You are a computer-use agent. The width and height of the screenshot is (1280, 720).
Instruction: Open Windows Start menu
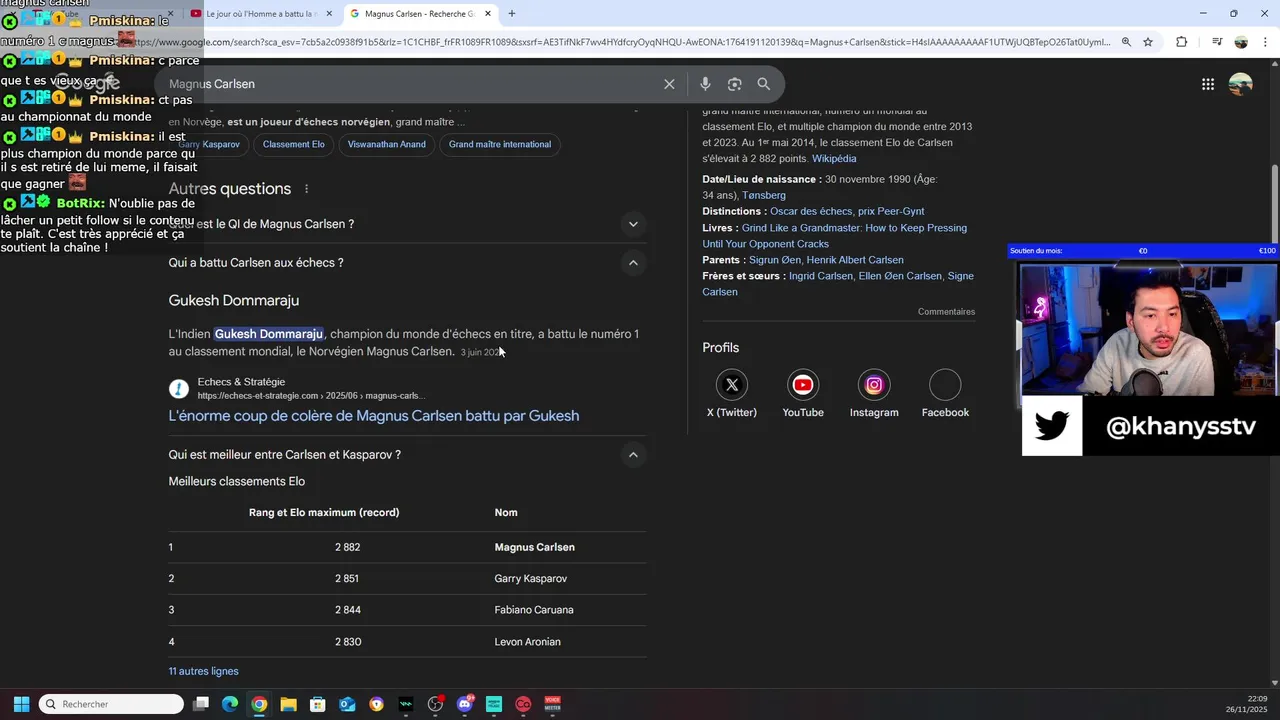click(x=21, y=704)
